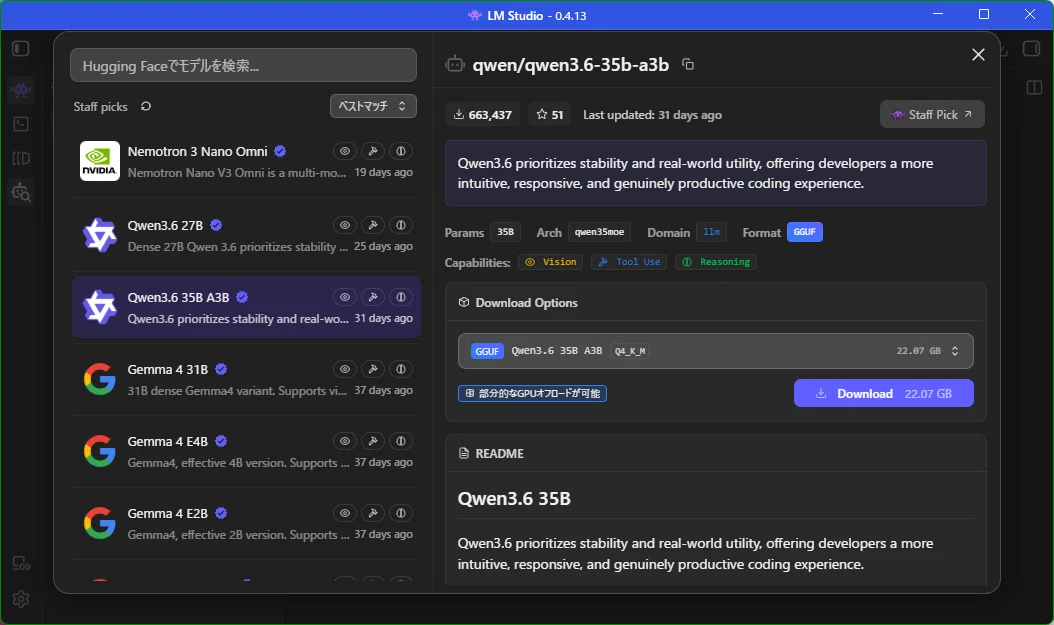Open the Staff Pick external link
This screenshot has width=1054, height=625.
tap(932, 114)
